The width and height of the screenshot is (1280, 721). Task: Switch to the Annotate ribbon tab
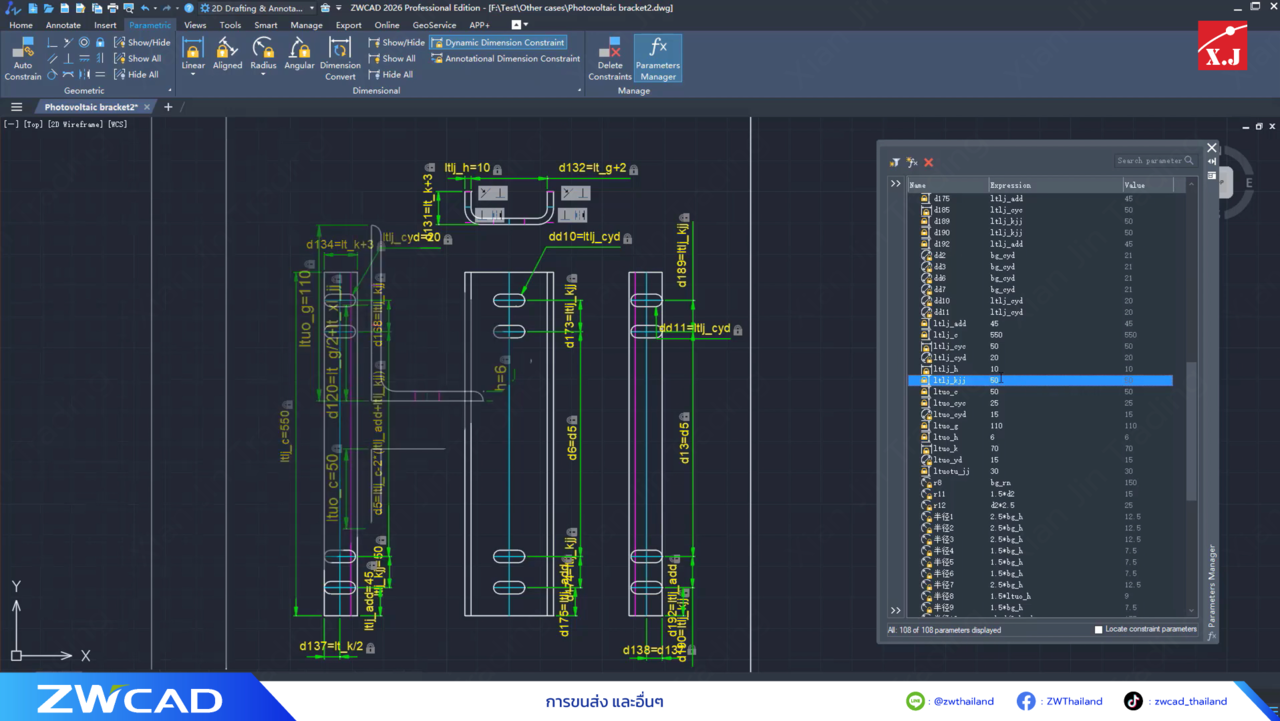pos(63,25)
